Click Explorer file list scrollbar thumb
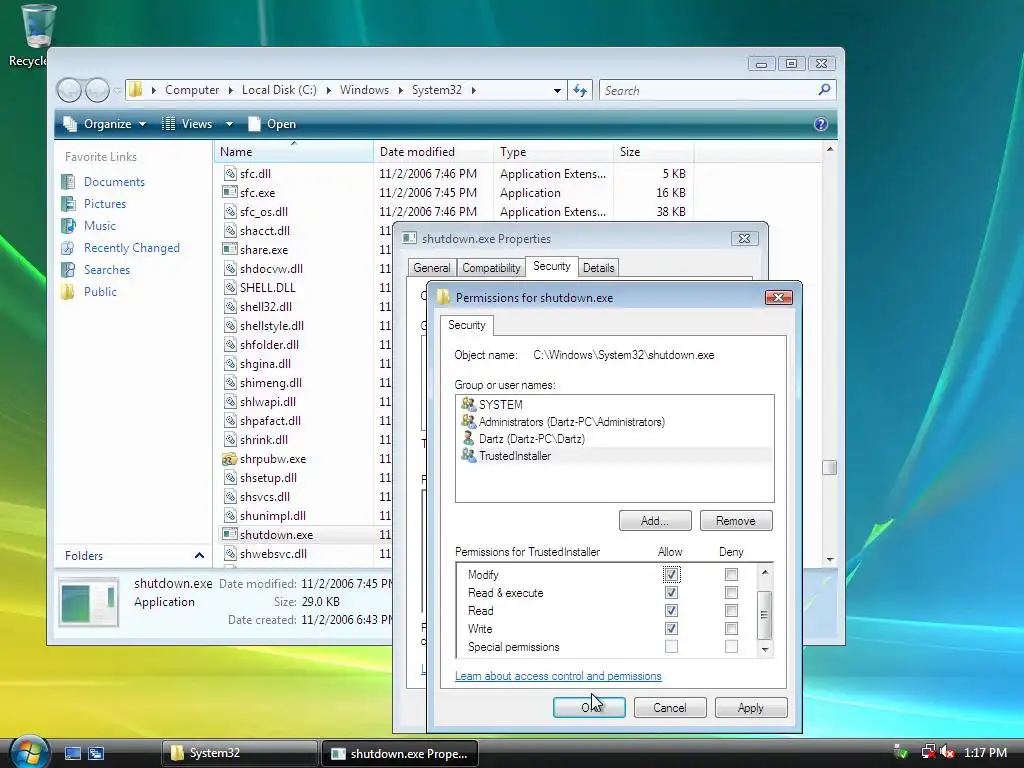1024x768 pixels. point(829,468)
